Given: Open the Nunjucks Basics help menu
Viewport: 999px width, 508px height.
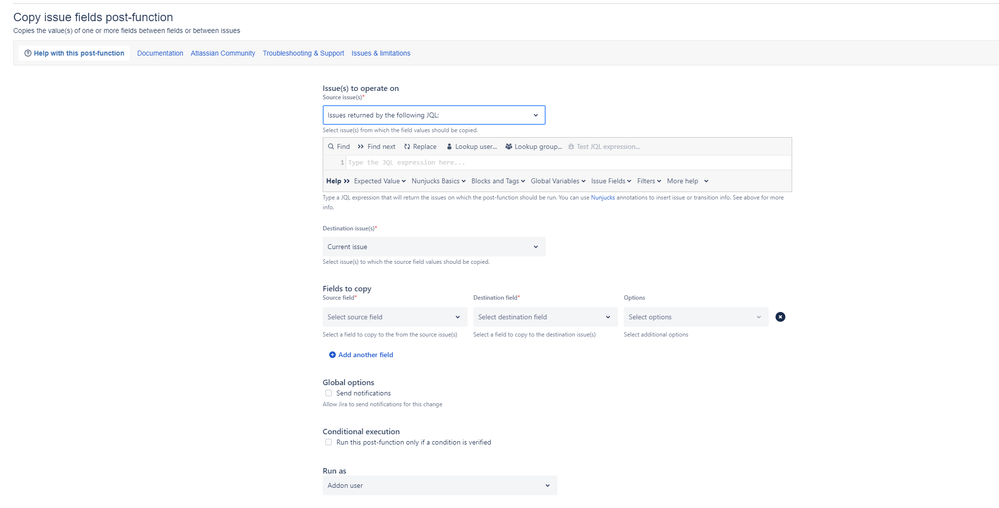Looking at the screenshot, I should click(x=438, y=181).
